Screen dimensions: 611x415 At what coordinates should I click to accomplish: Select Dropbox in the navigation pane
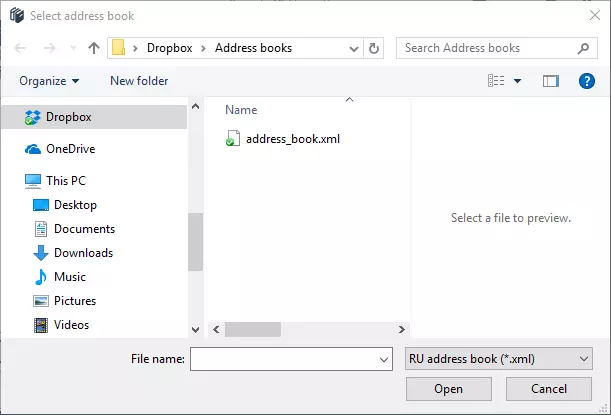click(68, 117)
